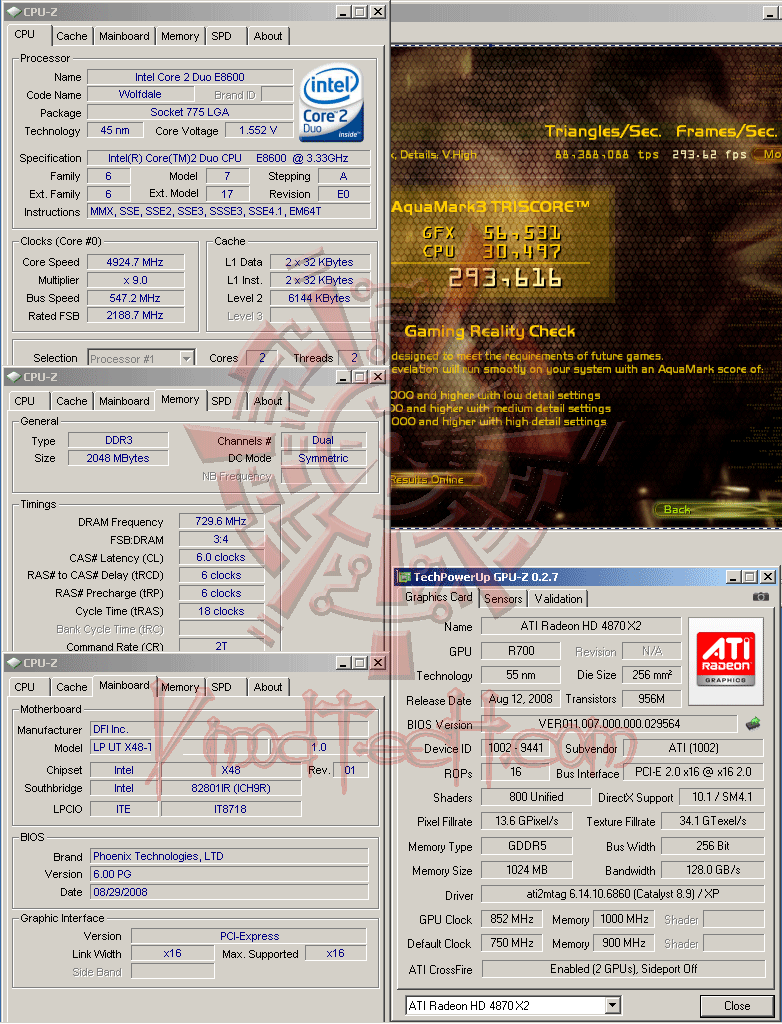Open the Processor #1 selection dropdown
Screen dimensions: 782x1024
pyautogui.click(x=187, y=358)
